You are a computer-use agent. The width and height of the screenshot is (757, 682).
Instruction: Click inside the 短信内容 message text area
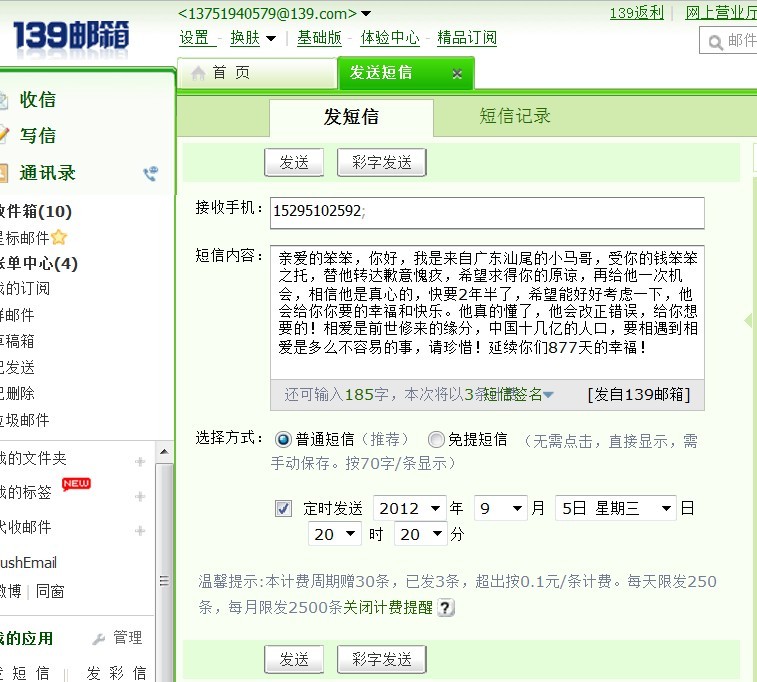click(487, 312)
